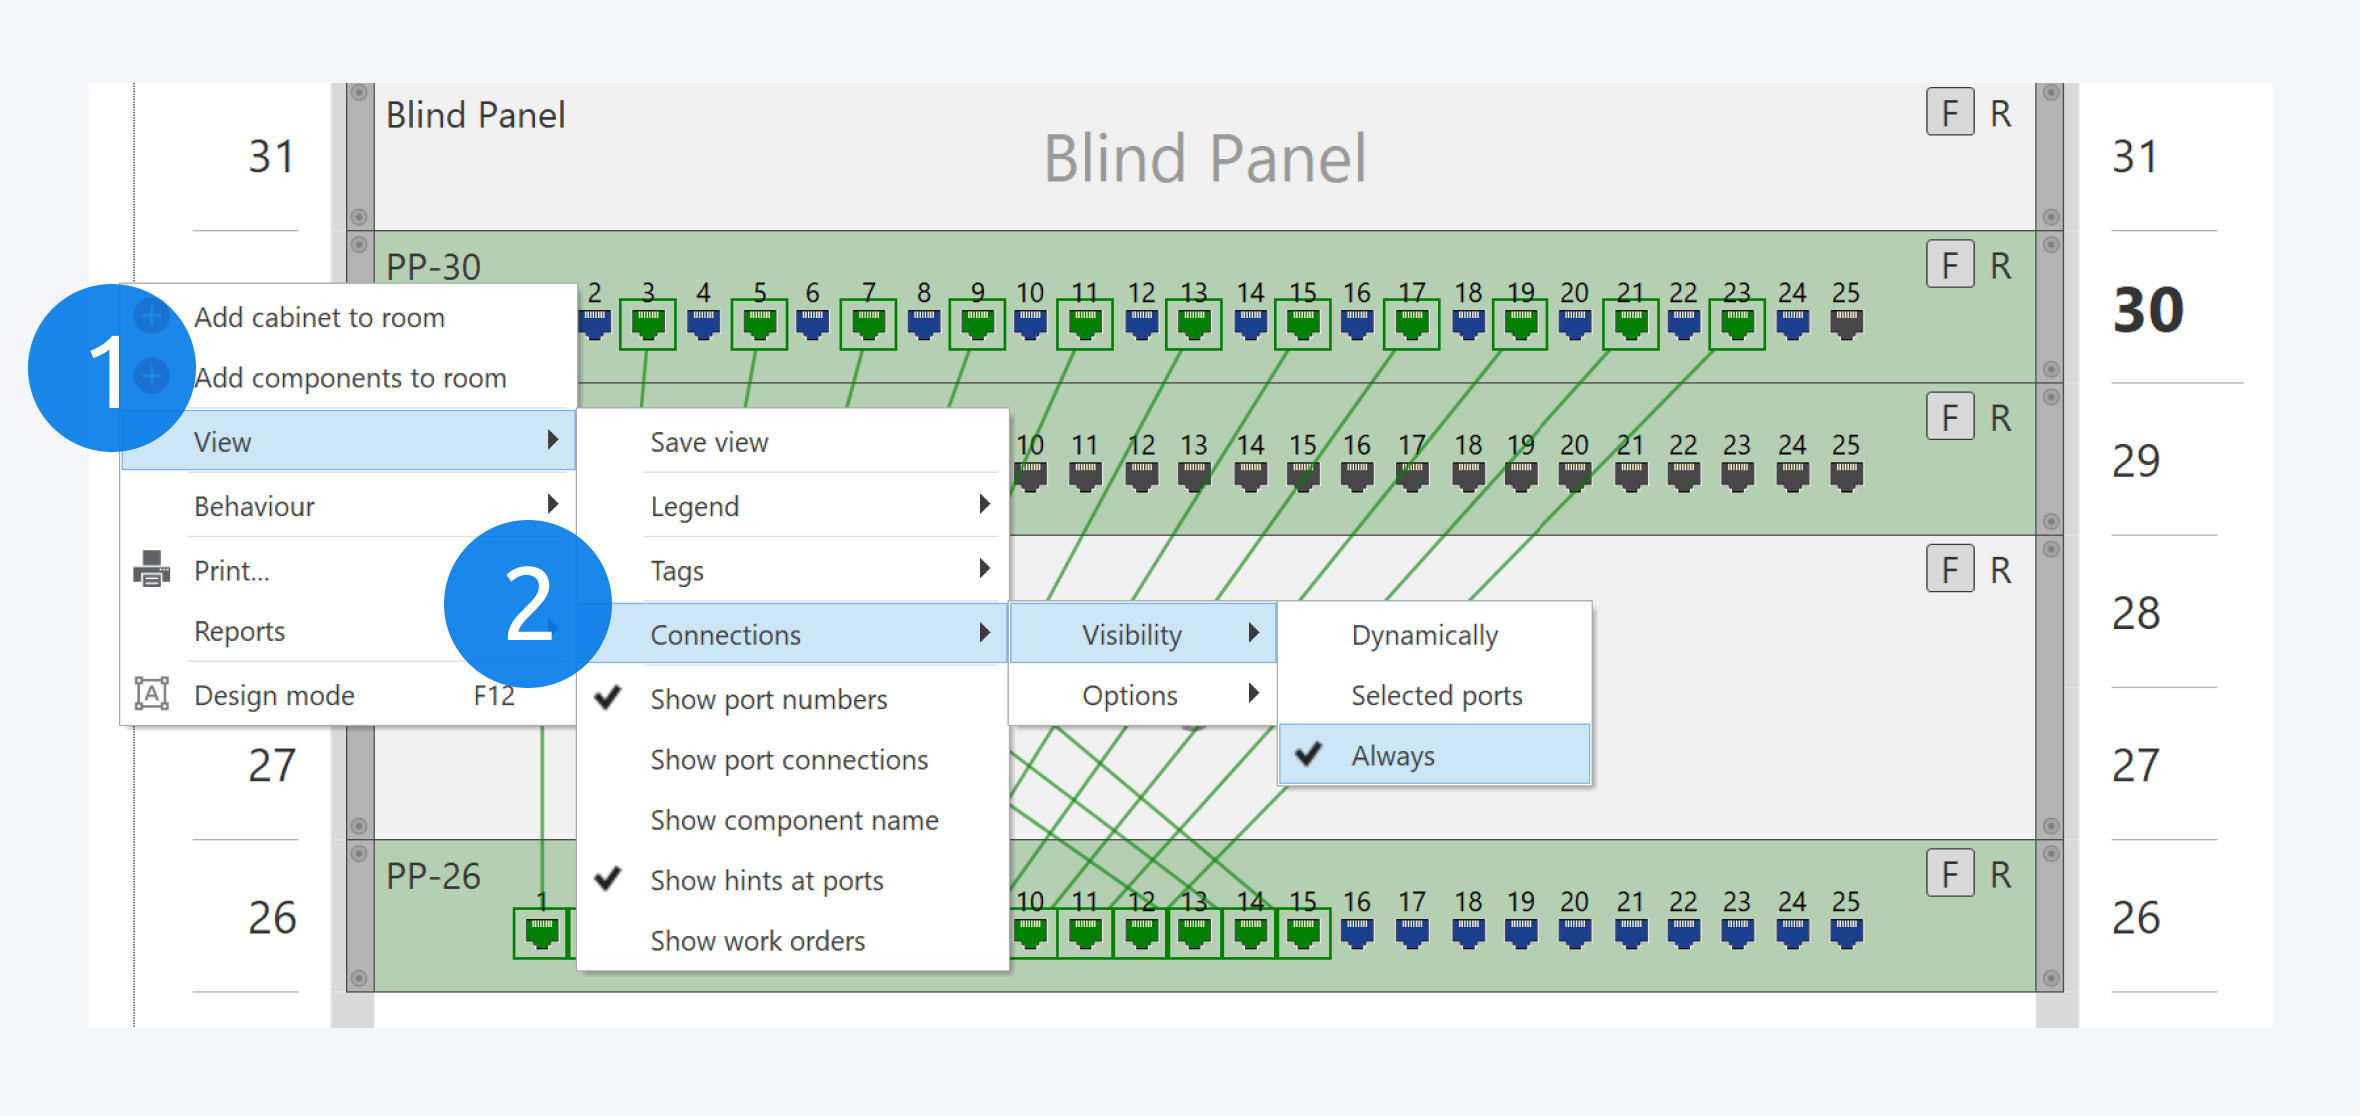Switch Blind Panel to front view F

pyautogui.click(x=1949, y=113)
